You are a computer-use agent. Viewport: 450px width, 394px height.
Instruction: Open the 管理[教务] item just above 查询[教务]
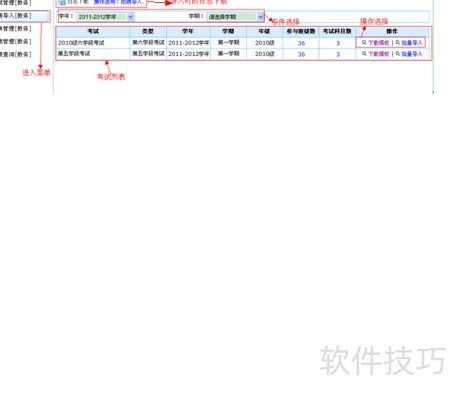tap(16, 42)
